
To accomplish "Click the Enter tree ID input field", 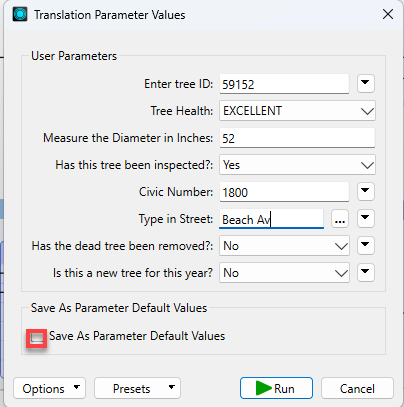I will click(284, 84).
